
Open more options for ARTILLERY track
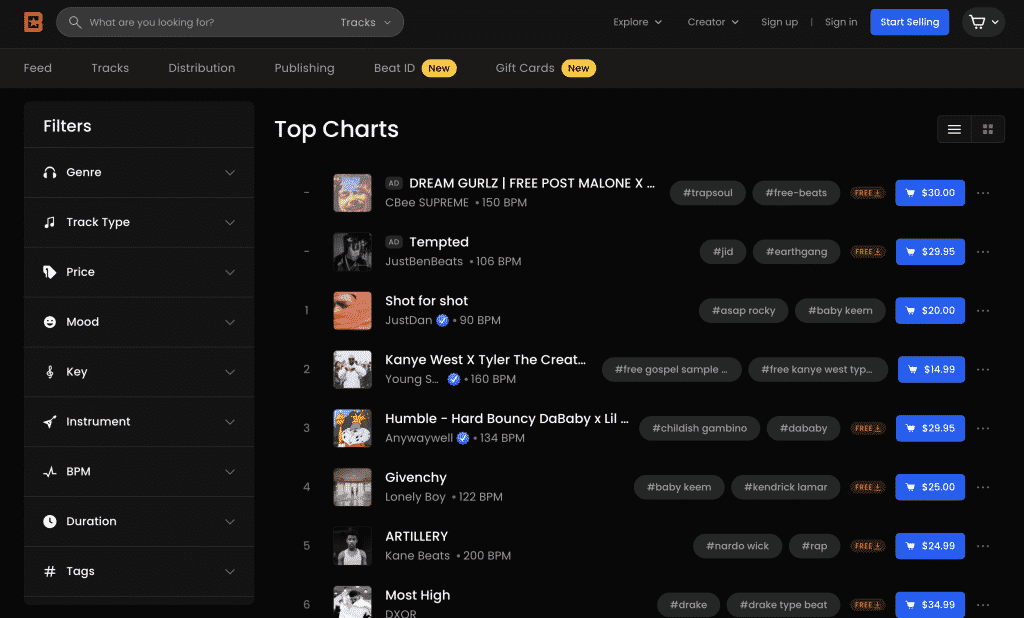983,547
